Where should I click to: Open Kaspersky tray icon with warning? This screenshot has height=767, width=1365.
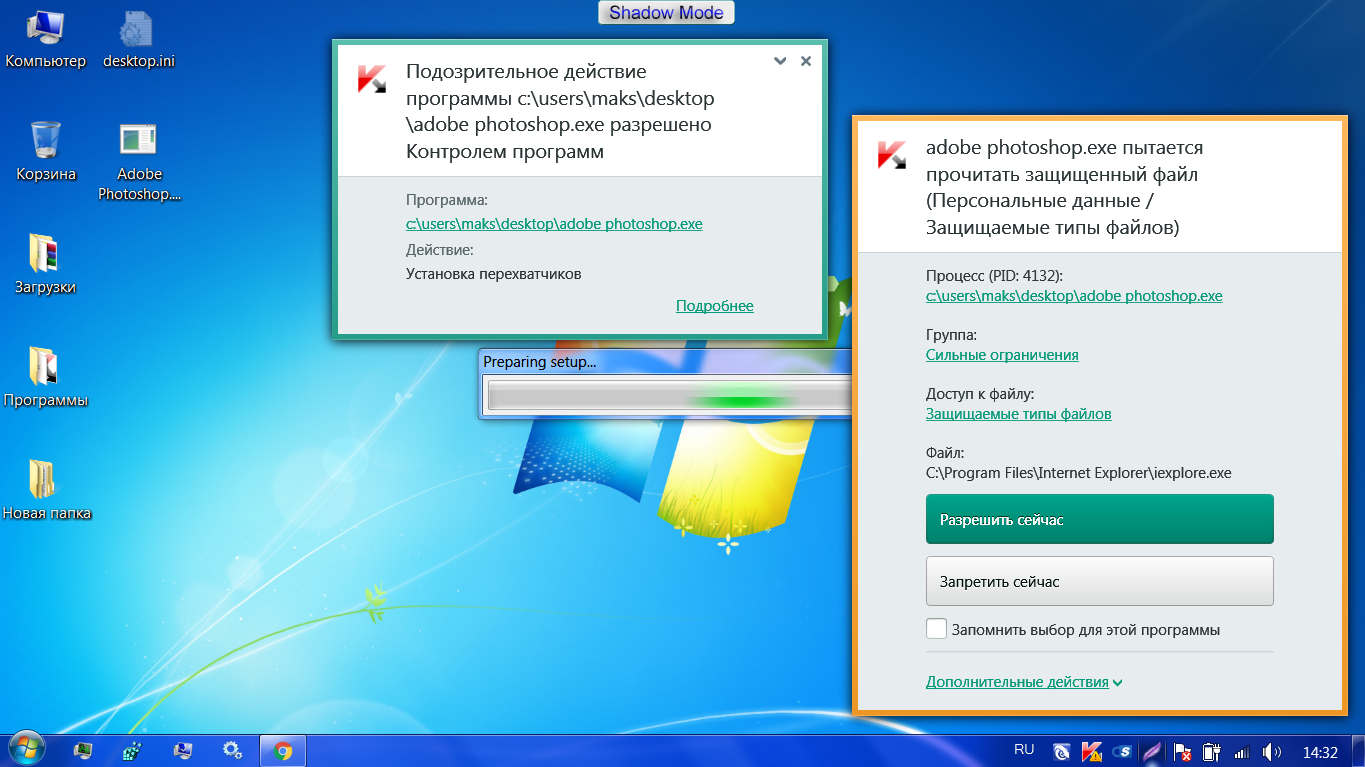[x=1092, y=751]
